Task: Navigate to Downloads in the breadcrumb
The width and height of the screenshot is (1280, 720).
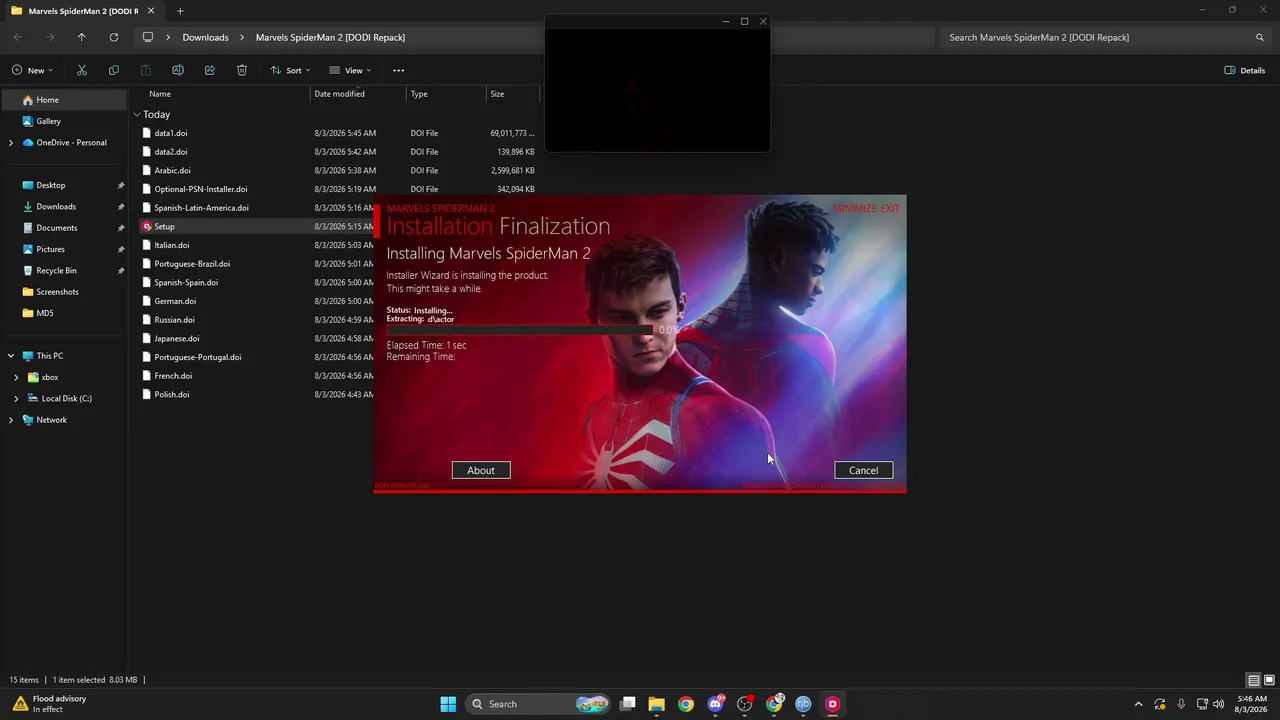Action: [x=205, y=37]
